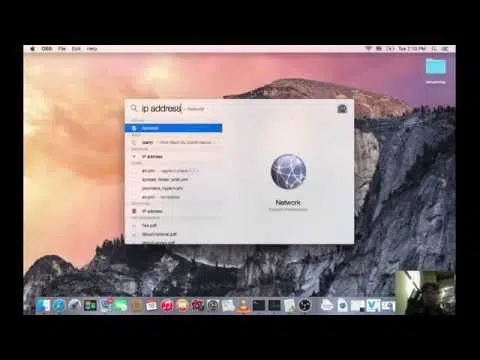Open Finder from the Dock
The height and width of the screenshot is (360, 480).
(x=43, y=305)
